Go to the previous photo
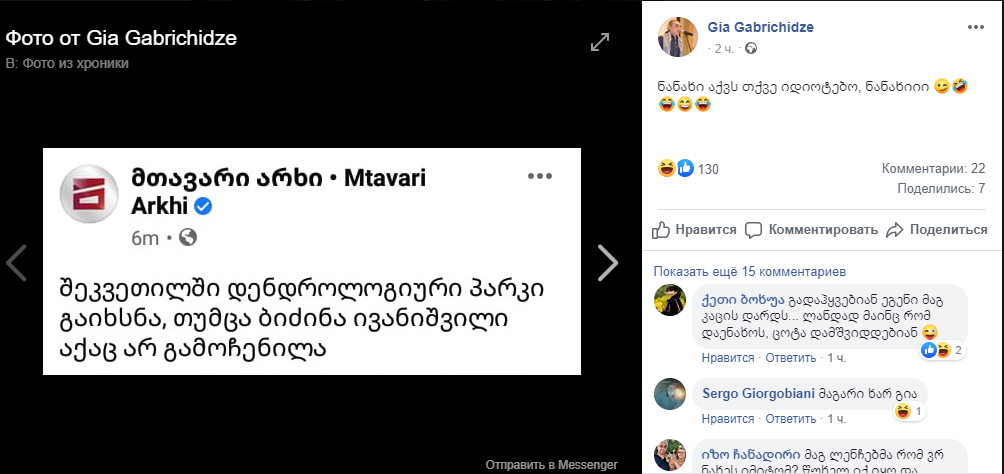1004x474 pixels. tap(16, 263)
